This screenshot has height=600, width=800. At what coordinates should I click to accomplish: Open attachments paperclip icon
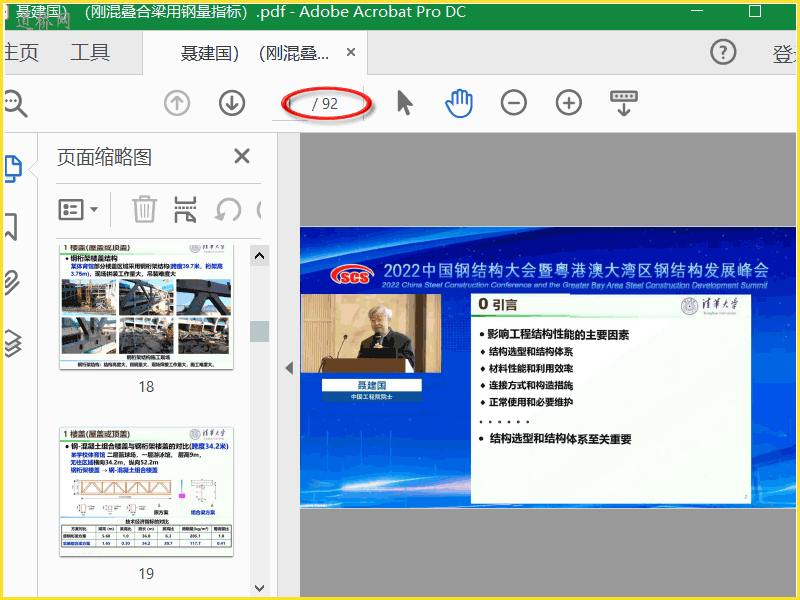pyautogui.click(x=12, y=283)
